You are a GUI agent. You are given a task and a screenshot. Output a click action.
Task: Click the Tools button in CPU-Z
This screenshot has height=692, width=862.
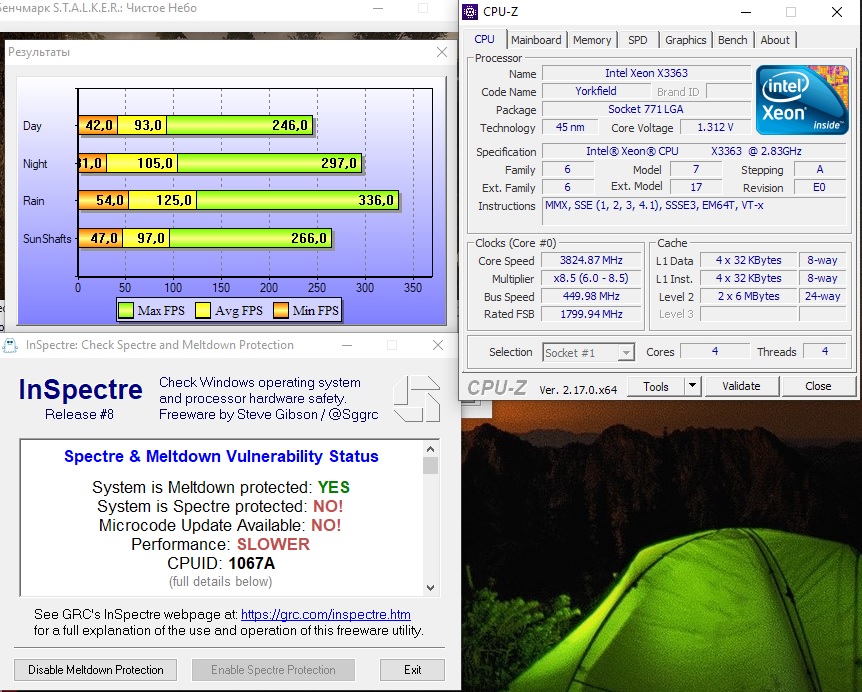pyautogui.click(x=656, y=386)
